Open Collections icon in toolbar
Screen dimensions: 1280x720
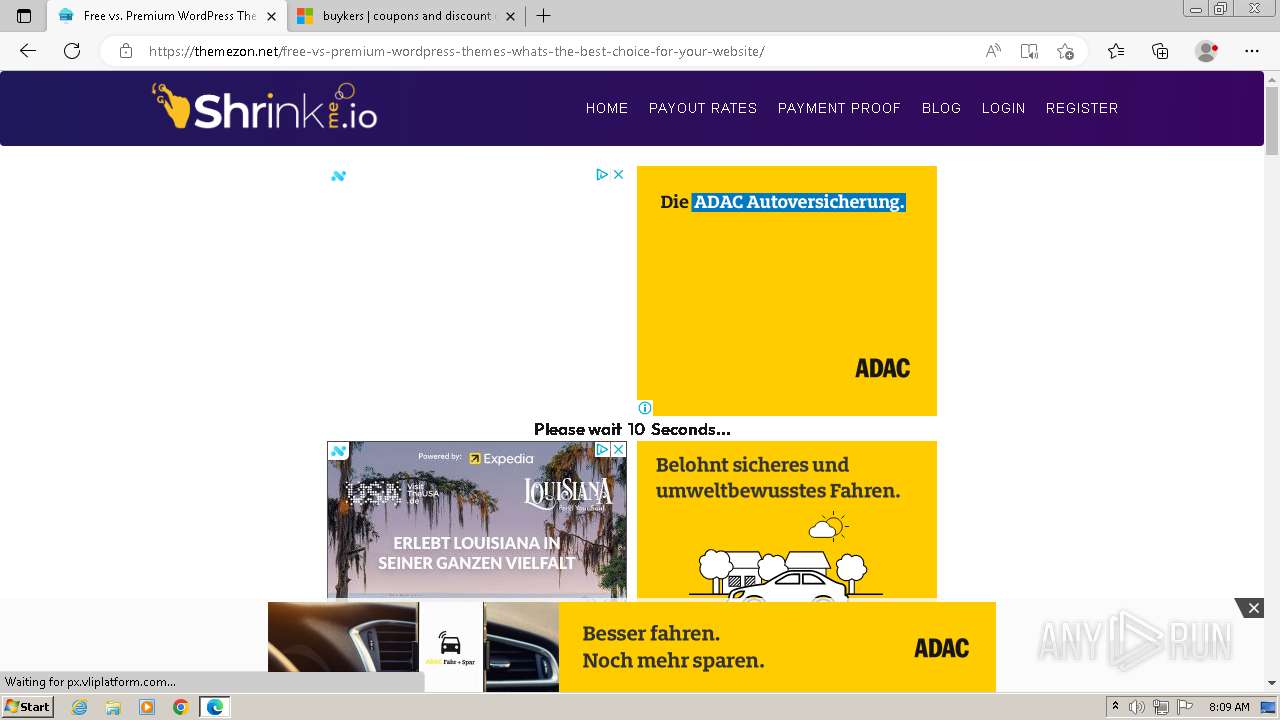(1160, 51)
